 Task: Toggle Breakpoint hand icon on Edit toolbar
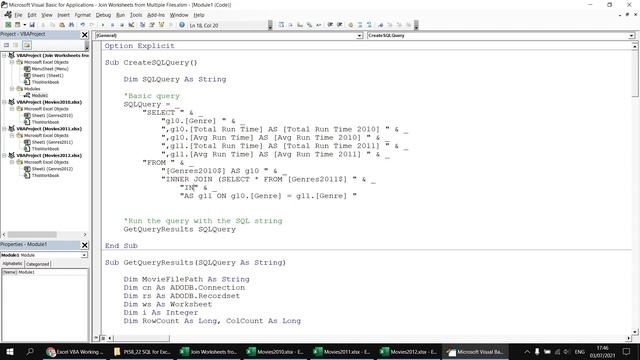pos(351,25)
